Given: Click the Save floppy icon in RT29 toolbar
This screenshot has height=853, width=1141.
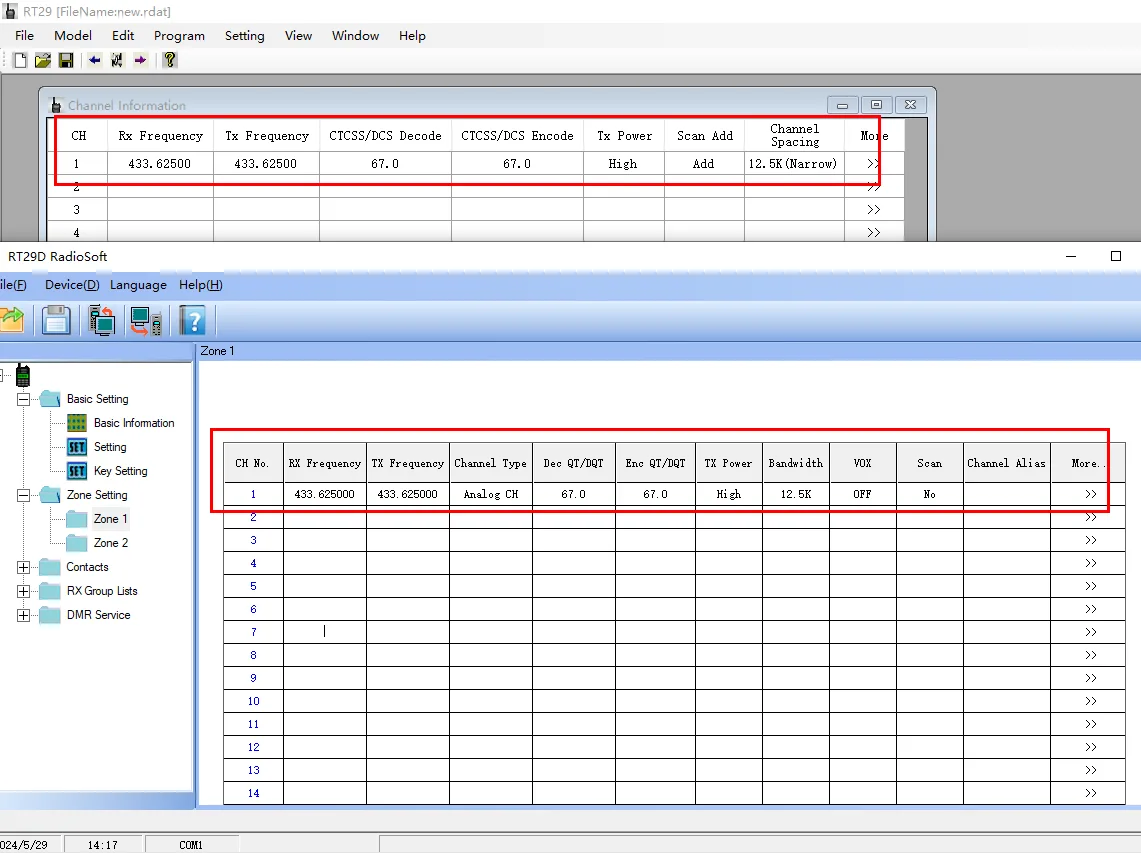Looking at the screenshot, I should click(66, 60).
